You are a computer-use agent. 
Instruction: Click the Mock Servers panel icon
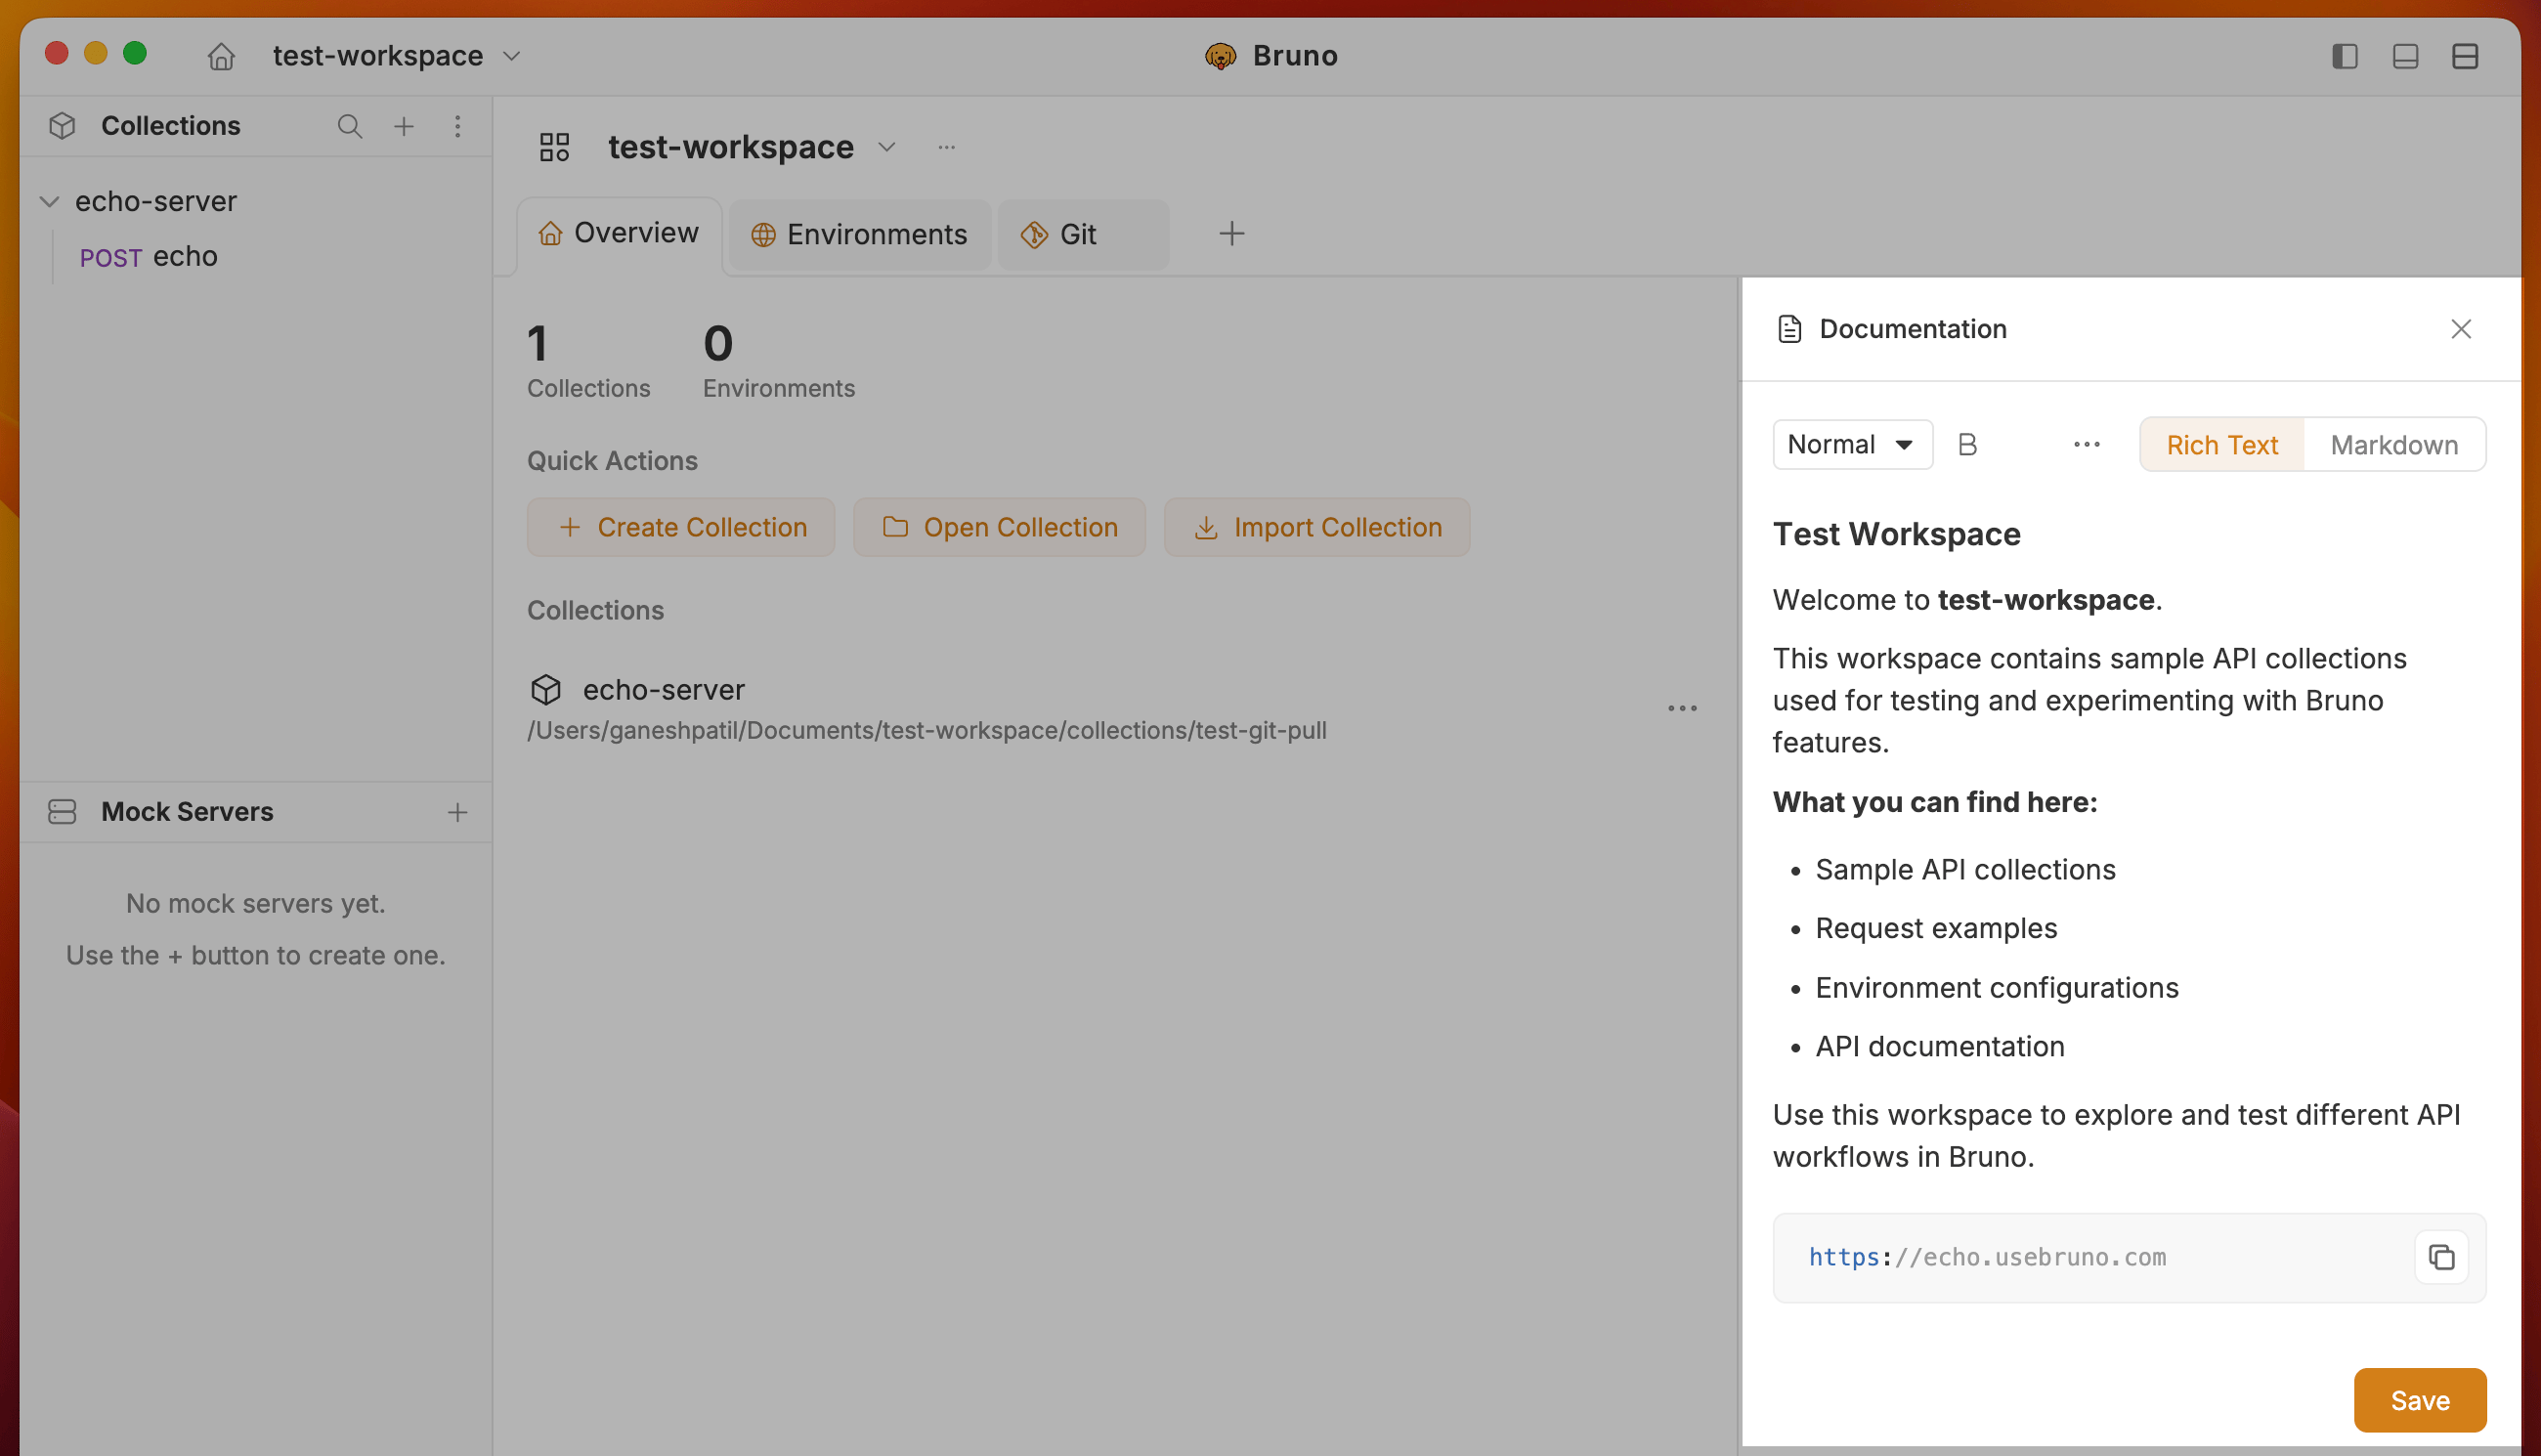pos(62,812)
